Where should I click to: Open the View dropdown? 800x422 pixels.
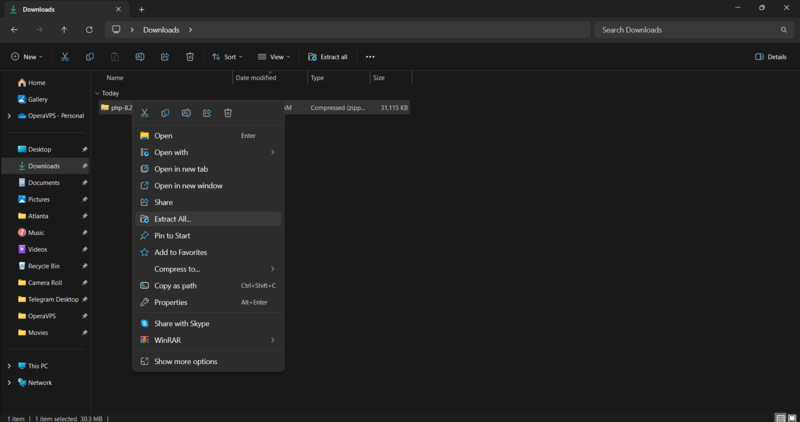(274, 57)
